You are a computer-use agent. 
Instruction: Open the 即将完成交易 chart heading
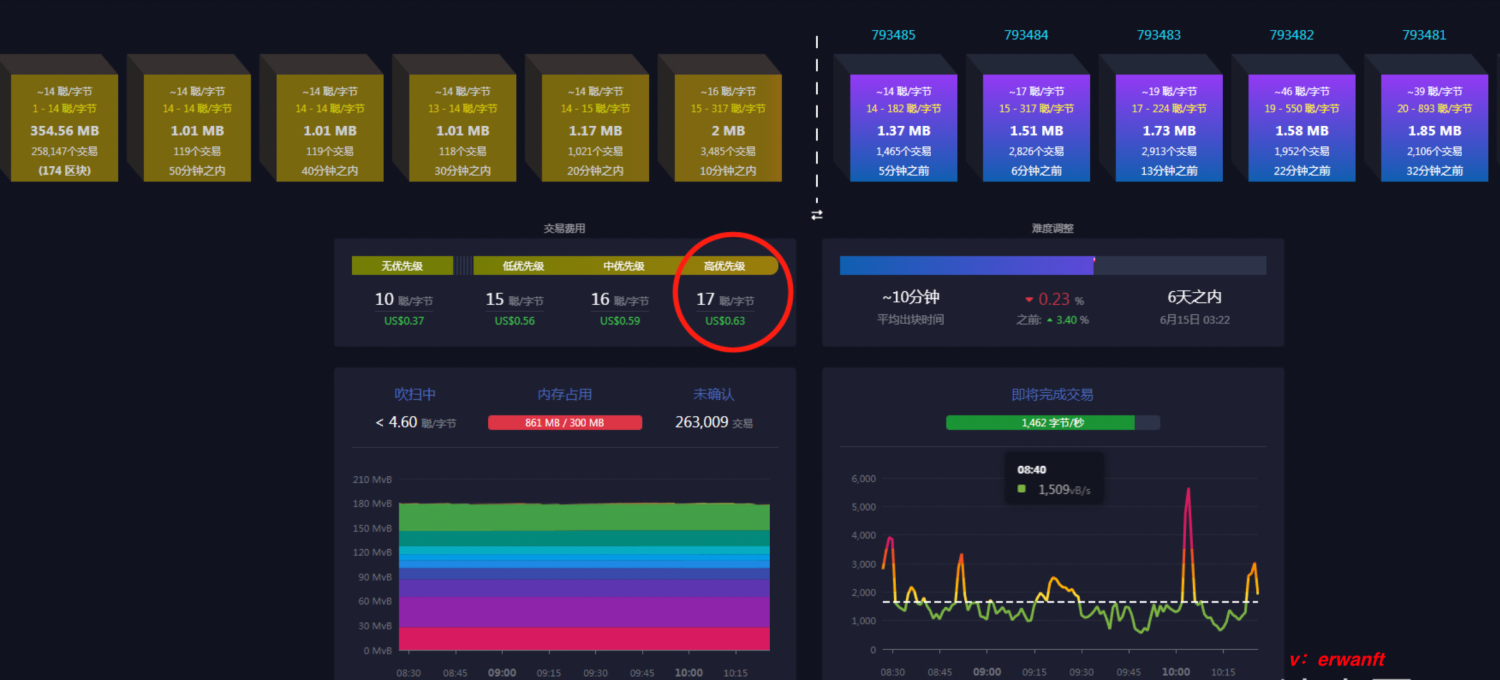point(1053,395)
